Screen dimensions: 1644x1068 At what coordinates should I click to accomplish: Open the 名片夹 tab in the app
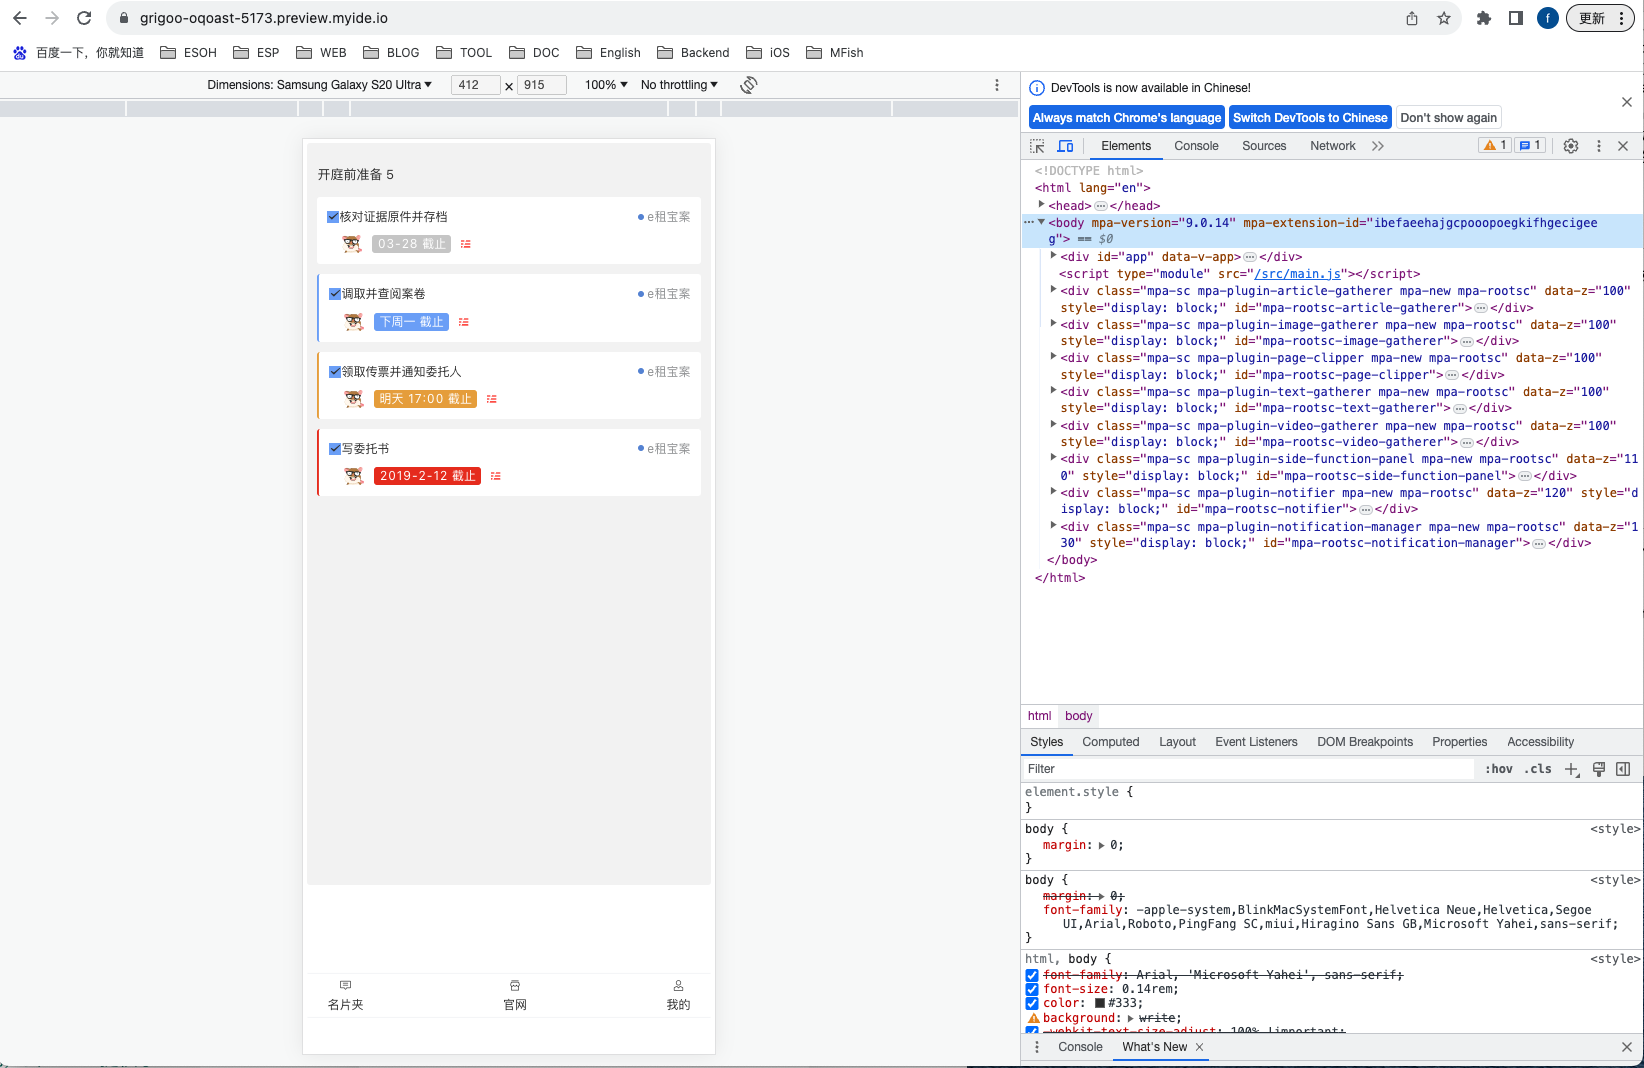[346, 995]
